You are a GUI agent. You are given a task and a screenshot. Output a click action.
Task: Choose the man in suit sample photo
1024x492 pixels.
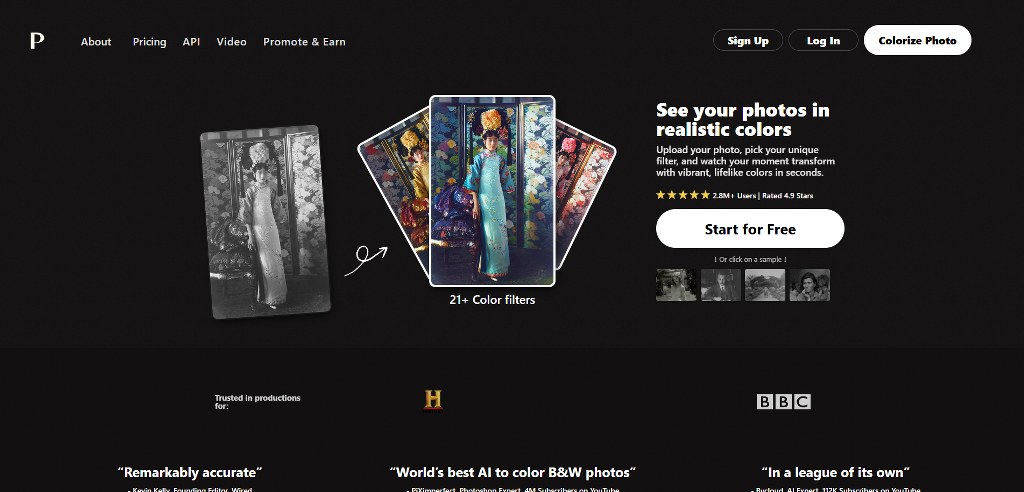[x=720, y=285]
